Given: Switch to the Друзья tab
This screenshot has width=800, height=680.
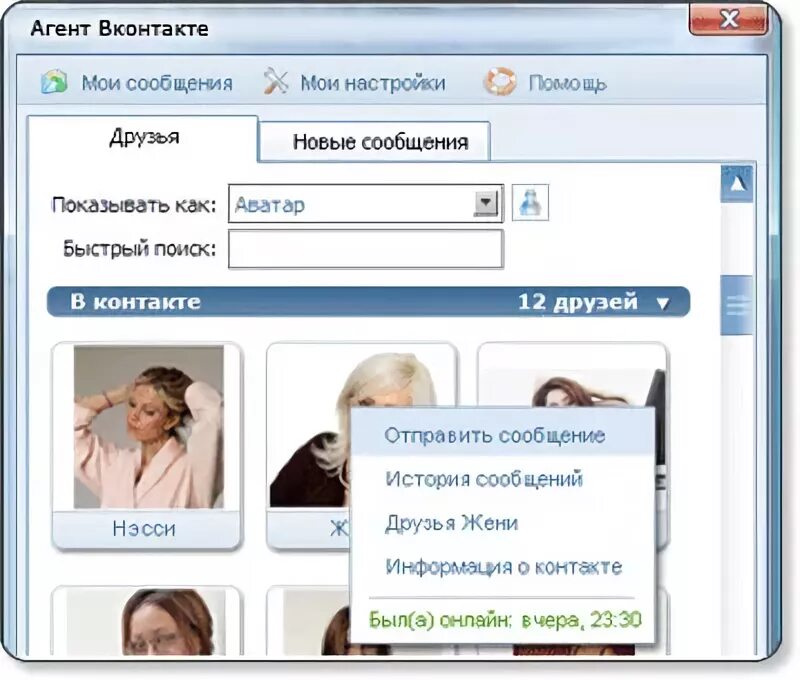Looking at the screenshot, I should (143, 138).
